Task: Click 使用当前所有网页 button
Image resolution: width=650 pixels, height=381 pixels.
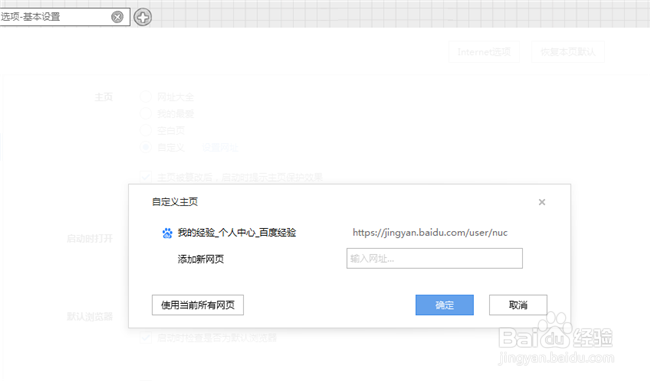Action: [198, 305]
